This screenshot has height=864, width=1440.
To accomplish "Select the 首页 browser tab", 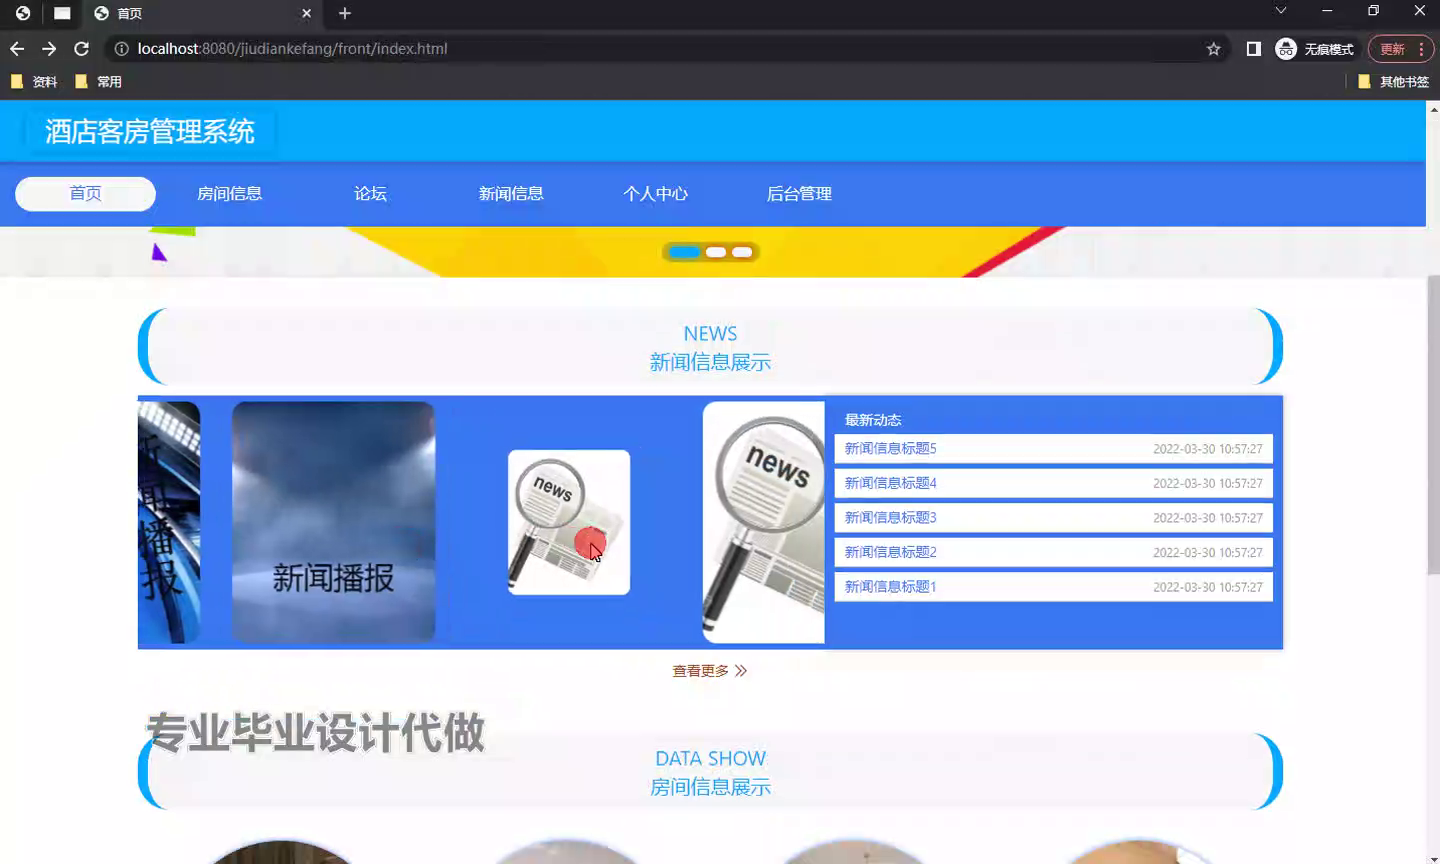I will pyautogui.click(x=200, y=13).
